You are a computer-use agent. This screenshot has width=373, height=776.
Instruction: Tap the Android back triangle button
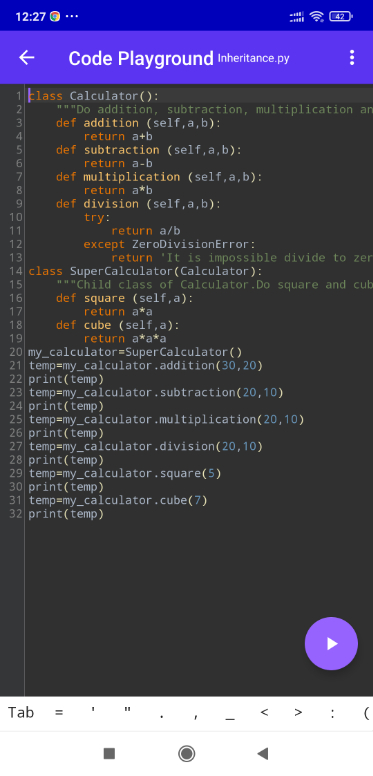point(263,754)
